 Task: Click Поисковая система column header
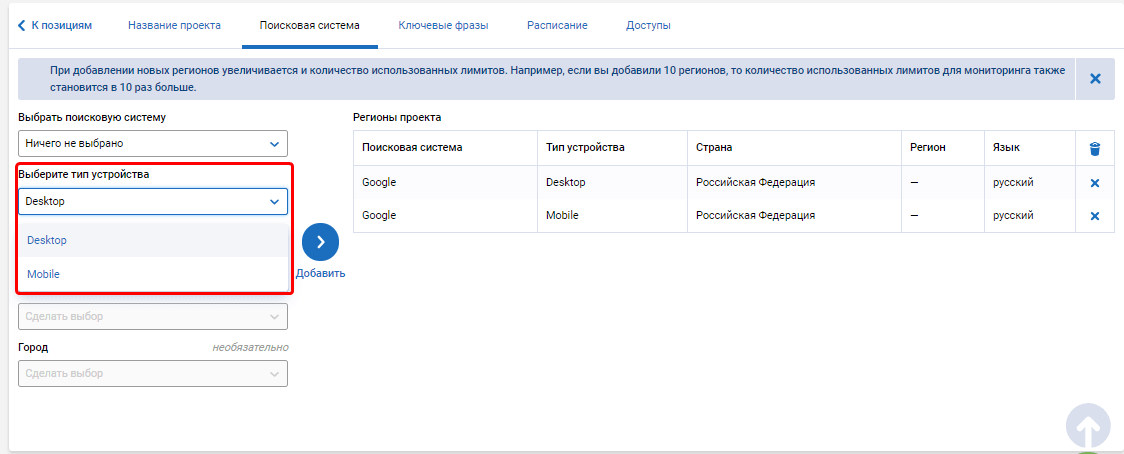(412, 147)
